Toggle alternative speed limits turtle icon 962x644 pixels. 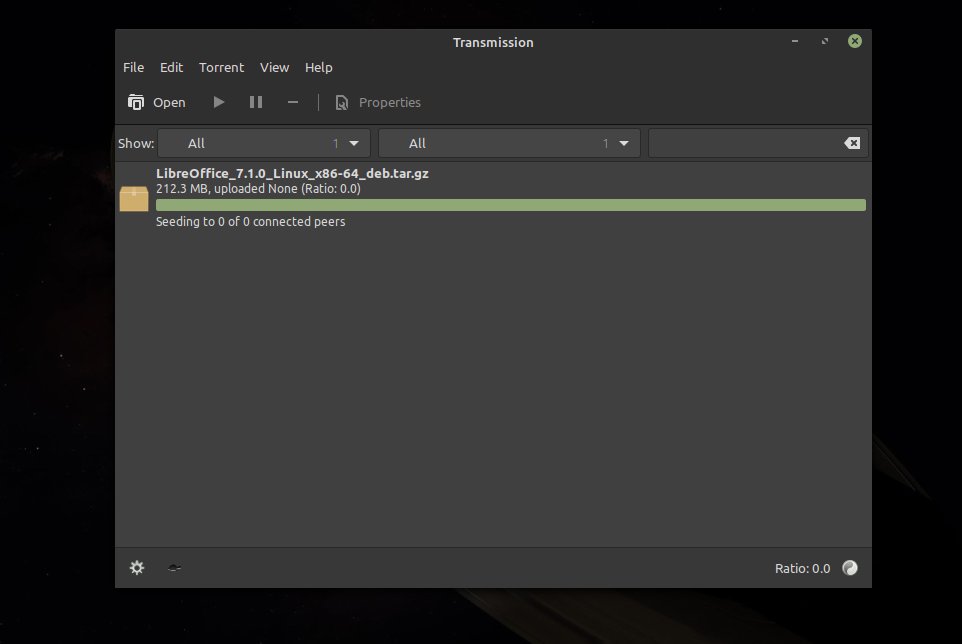[x=174, y=568]
